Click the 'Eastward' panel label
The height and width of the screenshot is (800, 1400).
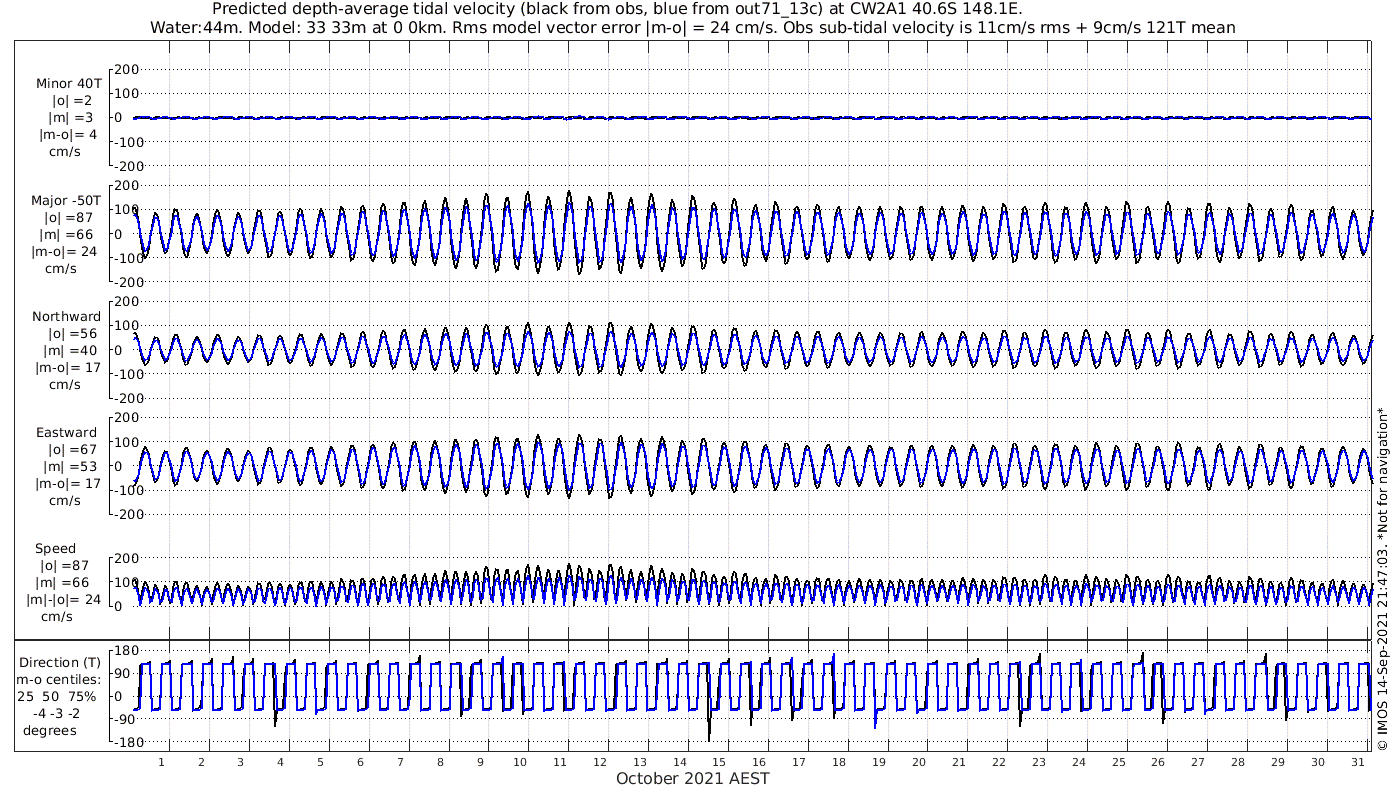click(x=66, y=433)
